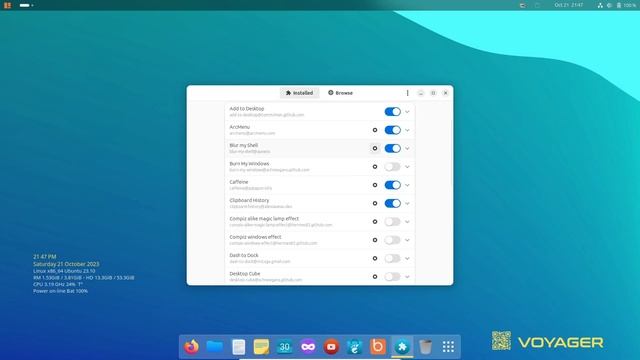640x360 pixels.
Task: Open the Extension Manager three-dot menu
Action: [x=407, y=93]
